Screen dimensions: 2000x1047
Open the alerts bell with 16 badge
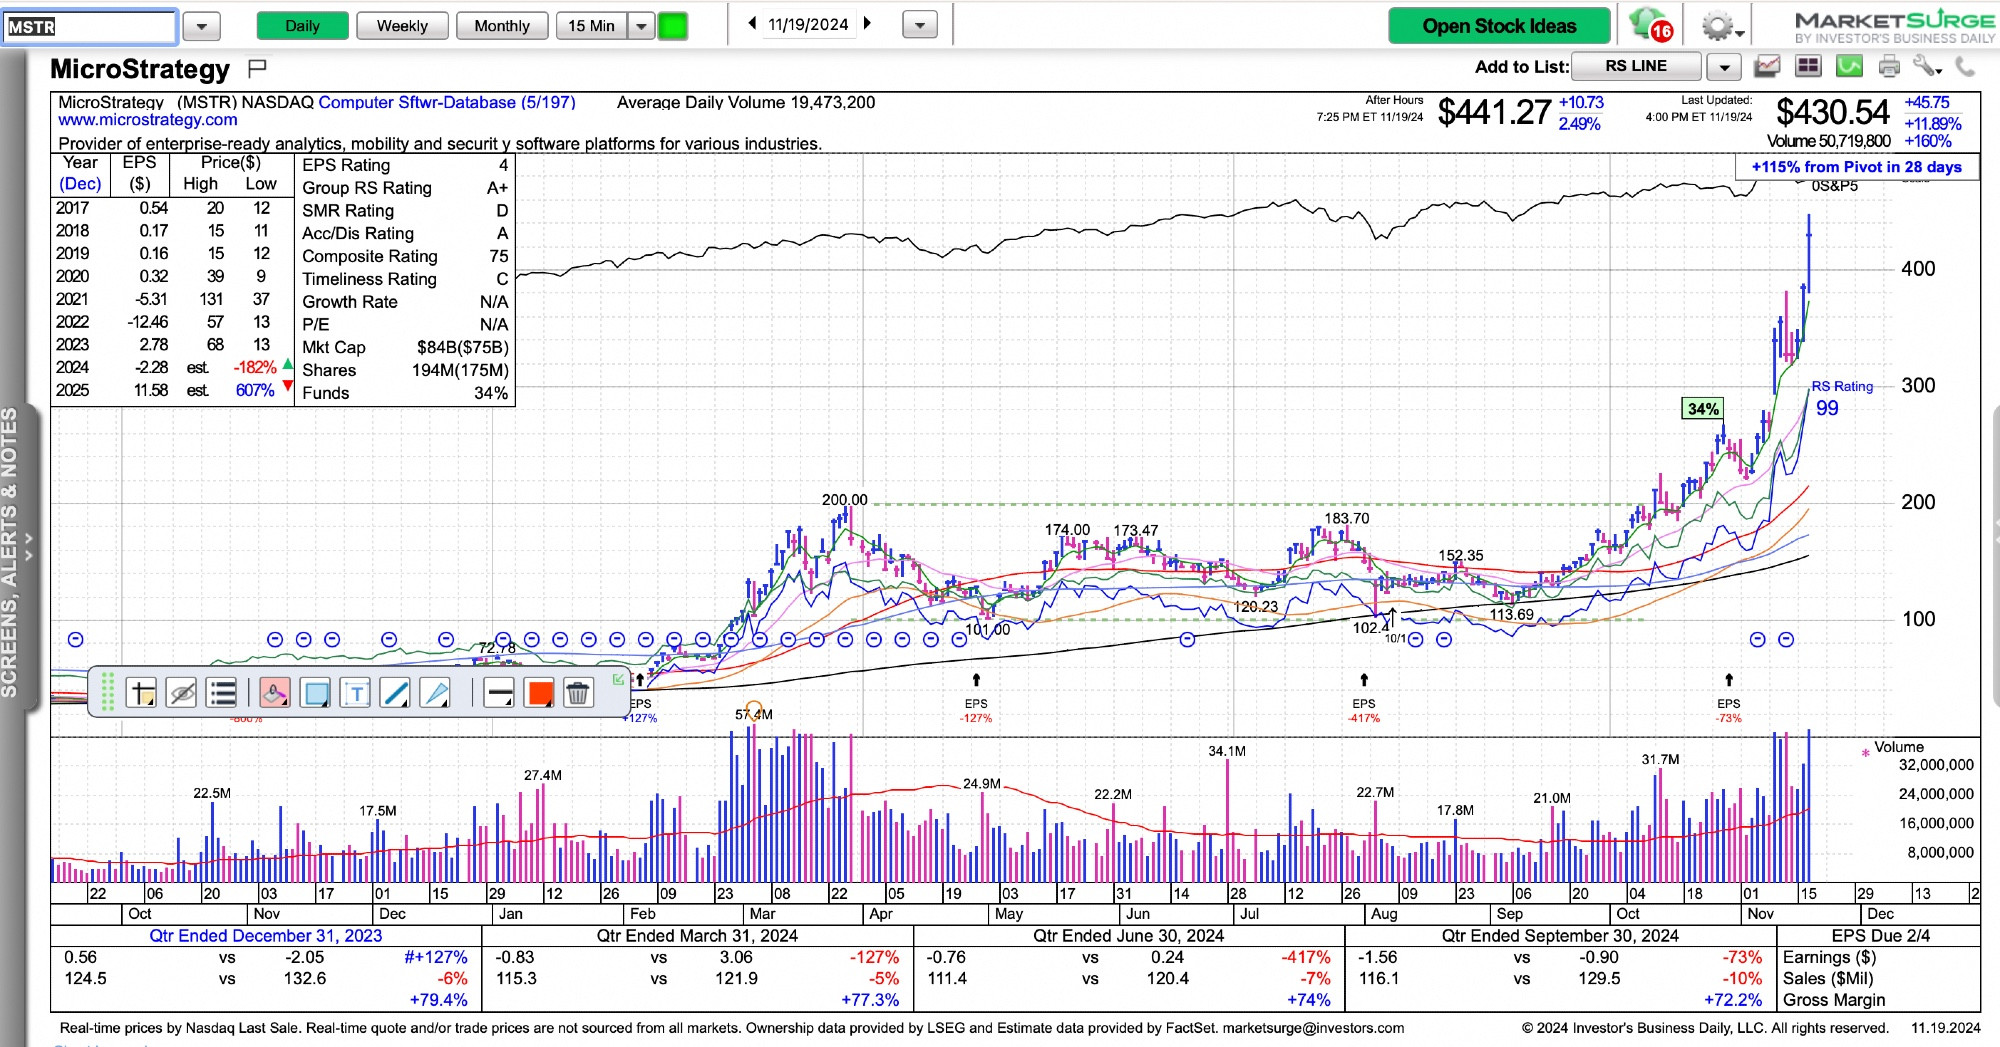(1651, 25)
